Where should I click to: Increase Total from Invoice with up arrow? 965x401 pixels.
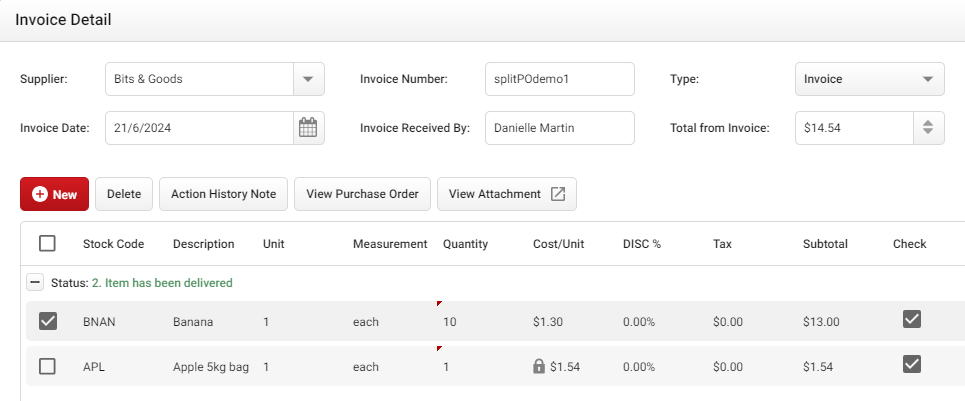[x=928, y=123]
